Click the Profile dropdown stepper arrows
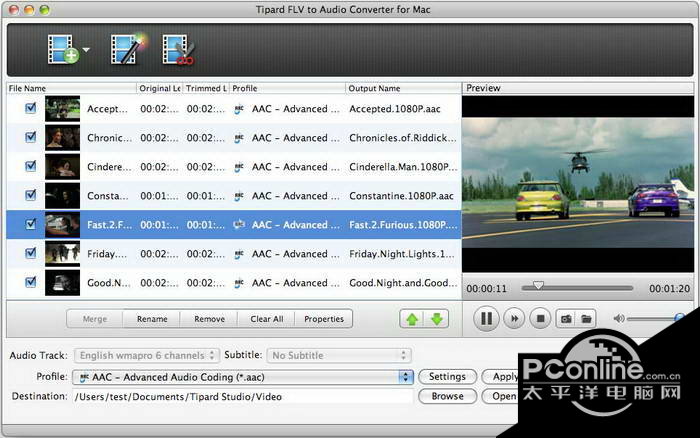 [405, 377]
